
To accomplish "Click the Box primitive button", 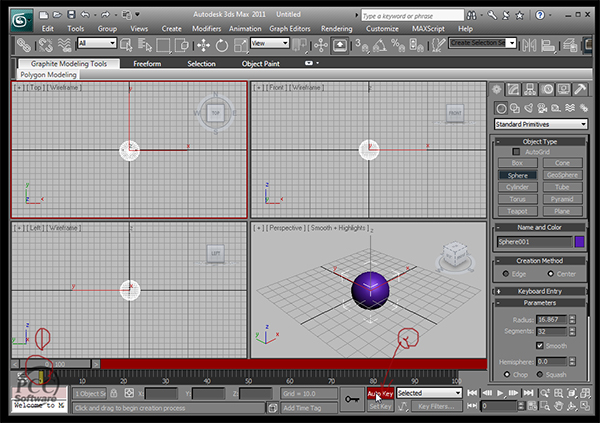I will click(517, 163).
